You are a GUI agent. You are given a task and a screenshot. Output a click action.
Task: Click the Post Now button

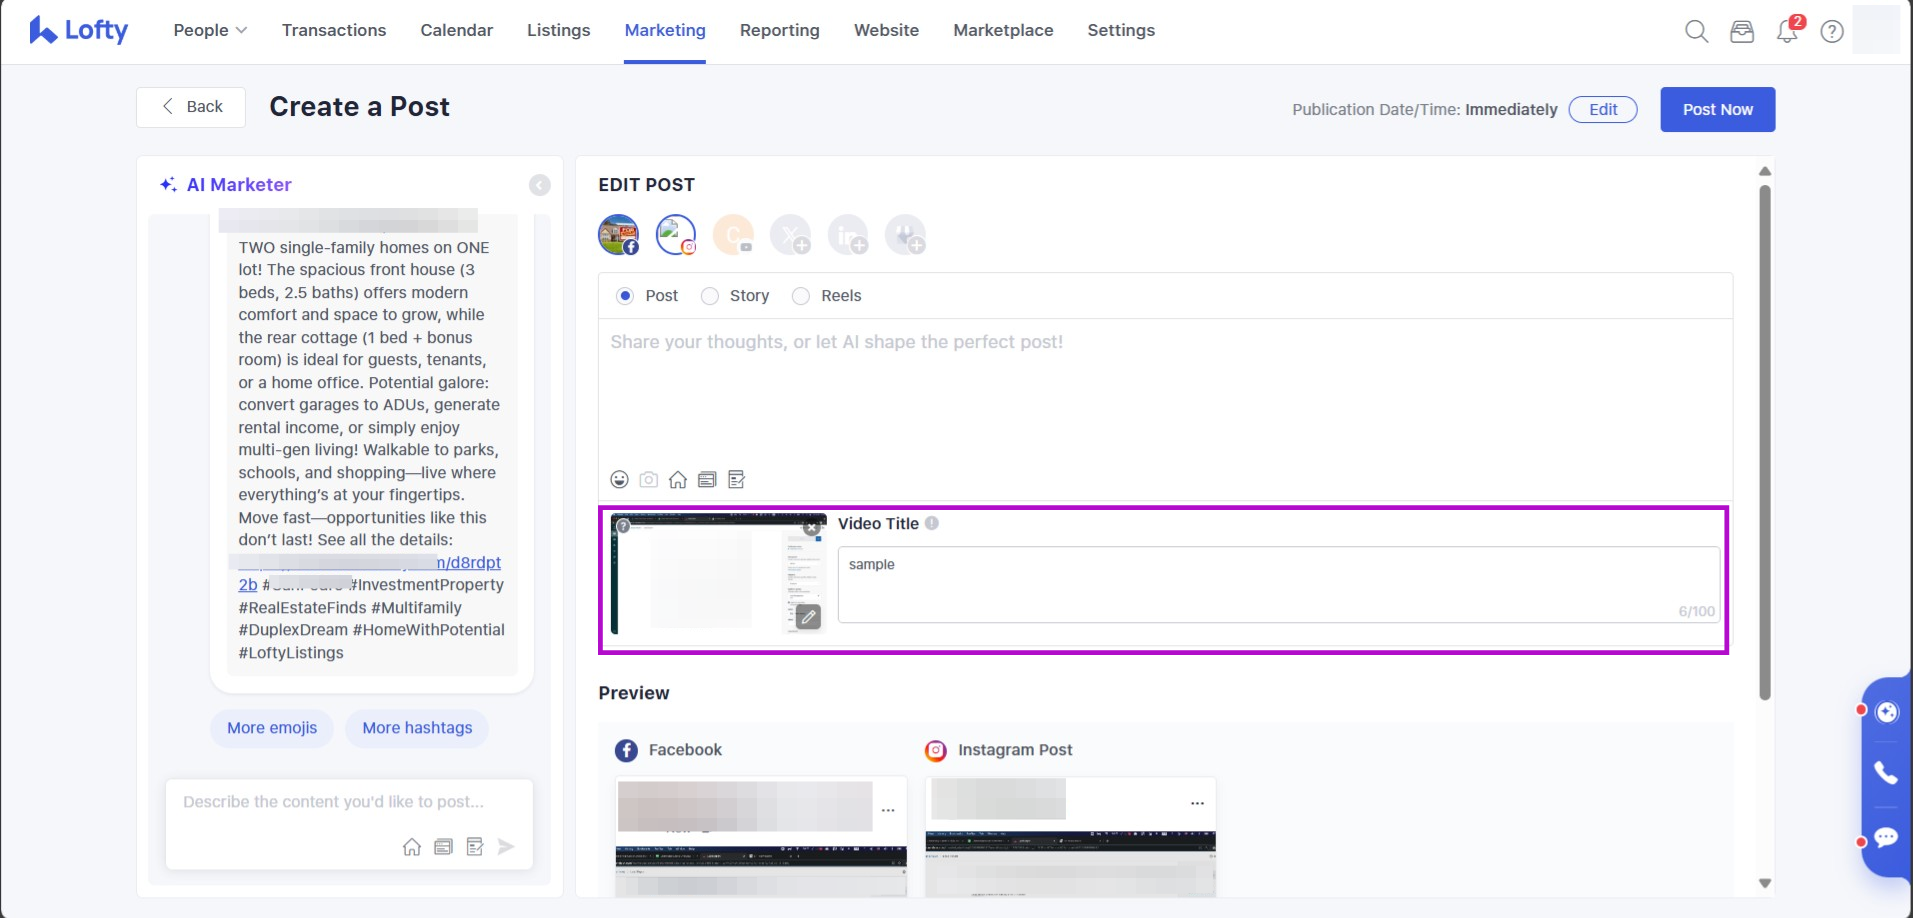click(x=1717, y=110)
